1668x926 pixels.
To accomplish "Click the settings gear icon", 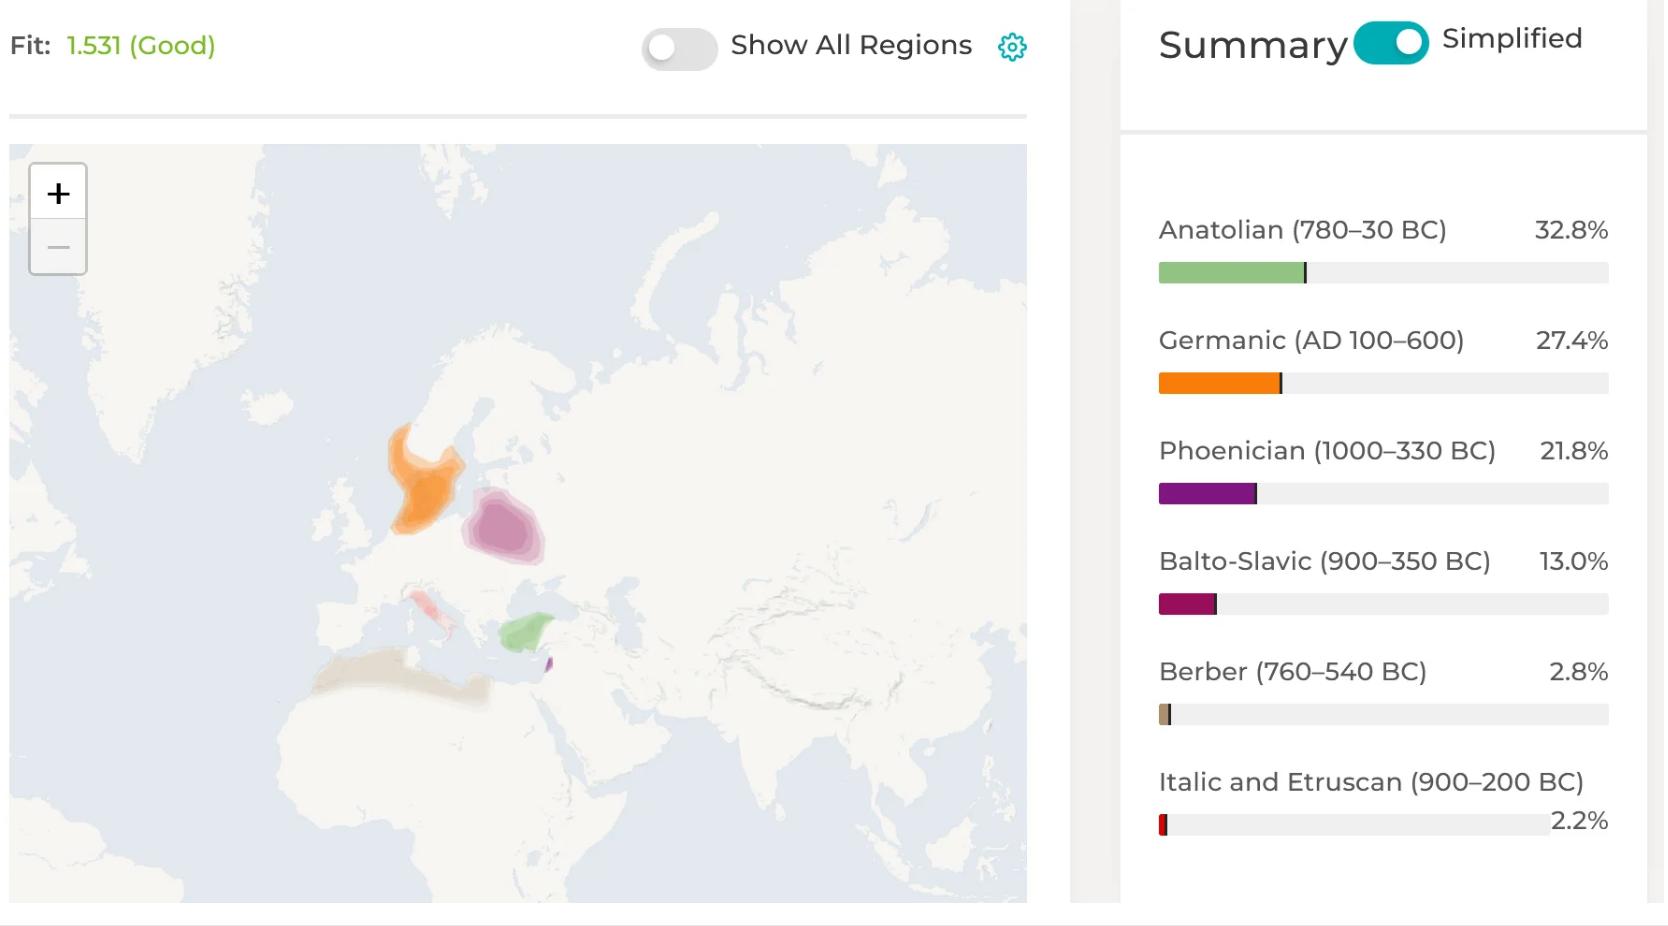I will coord(1012,47).
